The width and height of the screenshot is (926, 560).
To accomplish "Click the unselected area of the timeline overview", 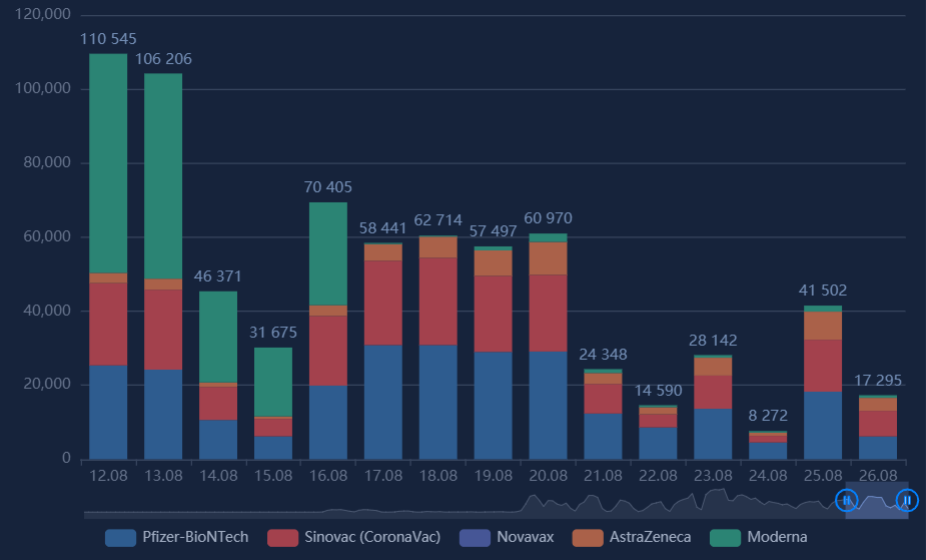I will coord(450,507).
